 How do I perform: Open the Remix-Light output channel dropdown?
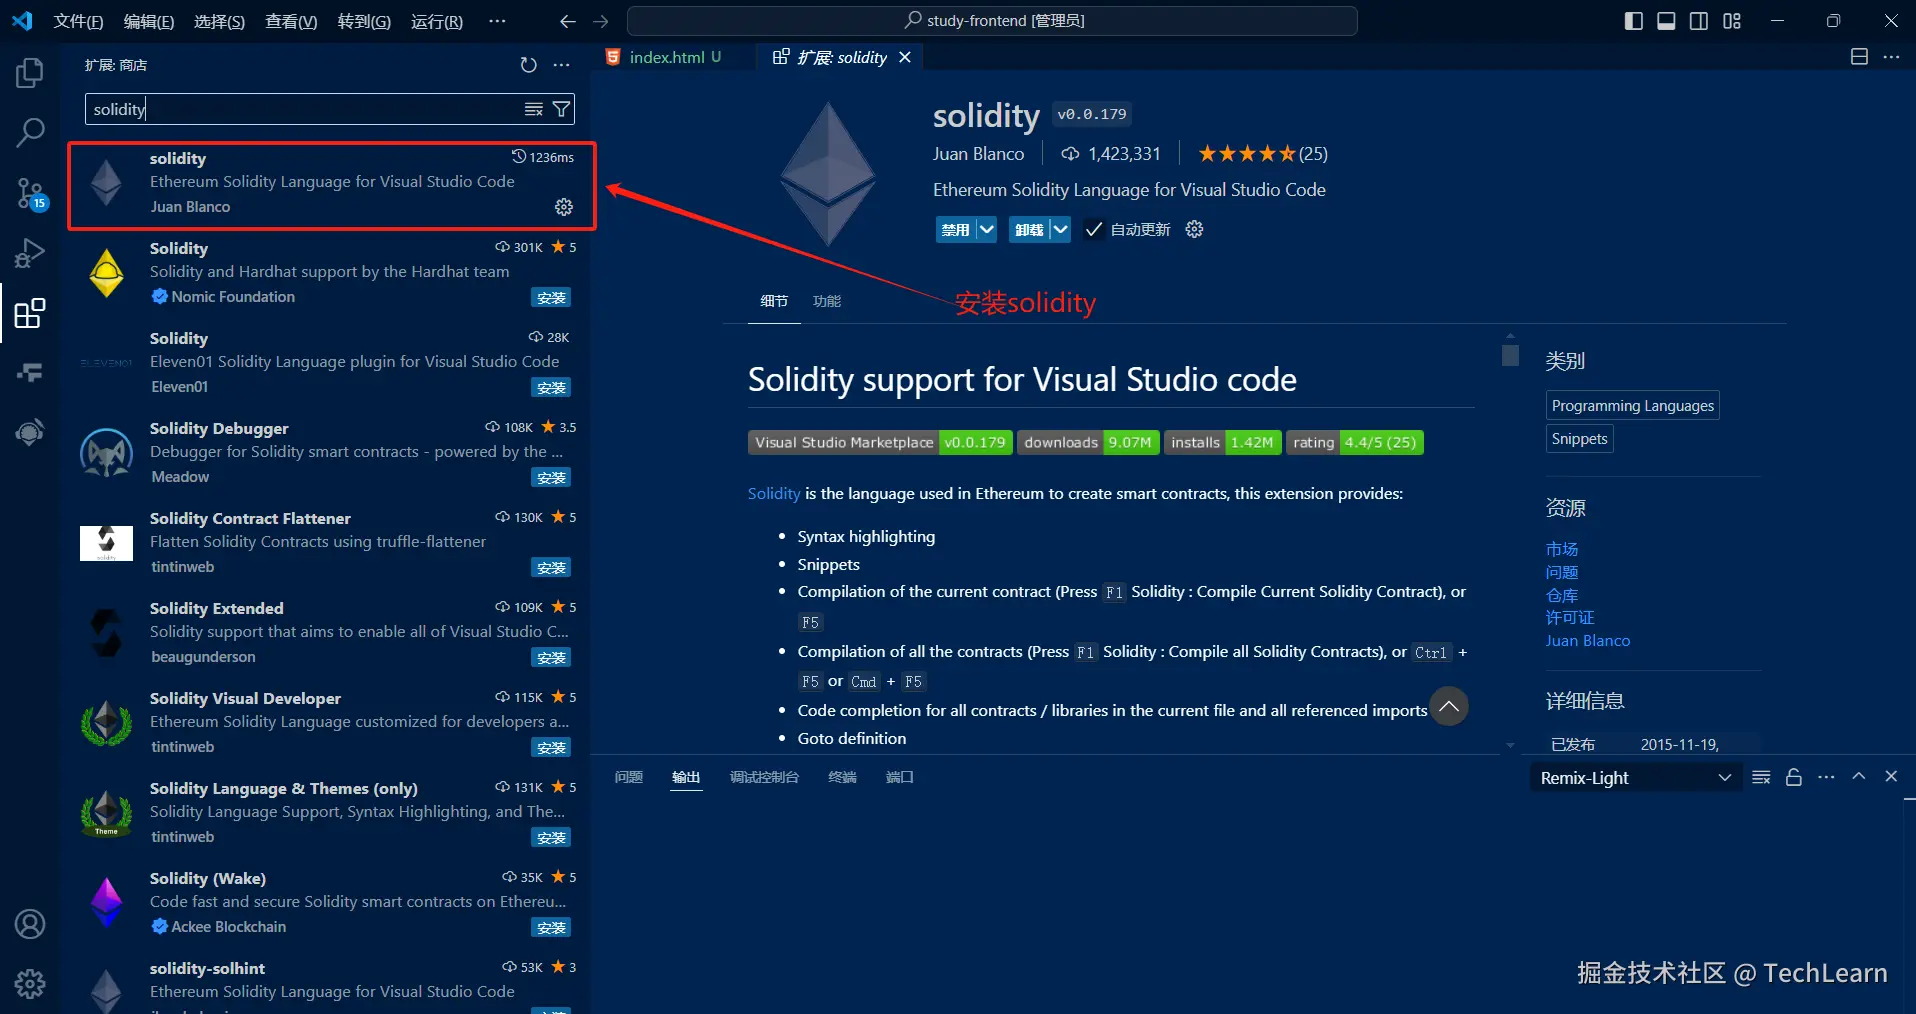1635,777
